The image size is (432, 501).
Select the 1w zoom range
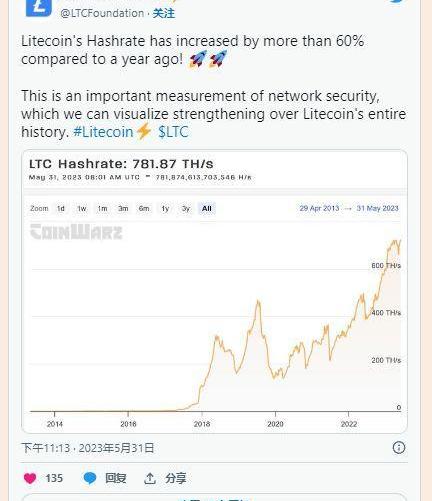click(82, 209)
